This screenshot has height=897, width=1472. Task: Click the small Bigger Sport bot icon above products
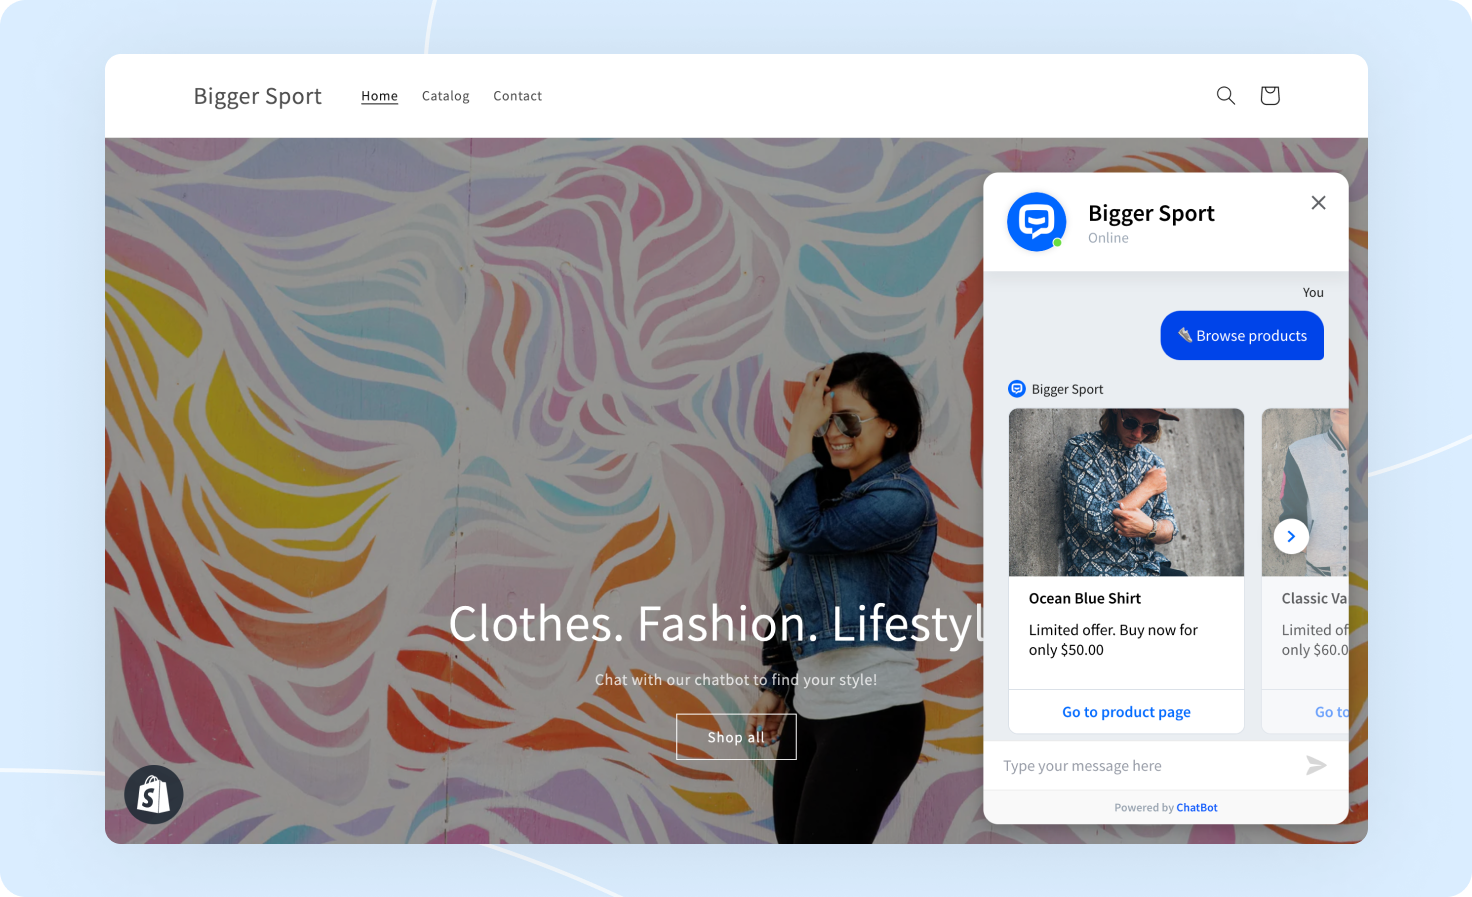click(1017, 388)
